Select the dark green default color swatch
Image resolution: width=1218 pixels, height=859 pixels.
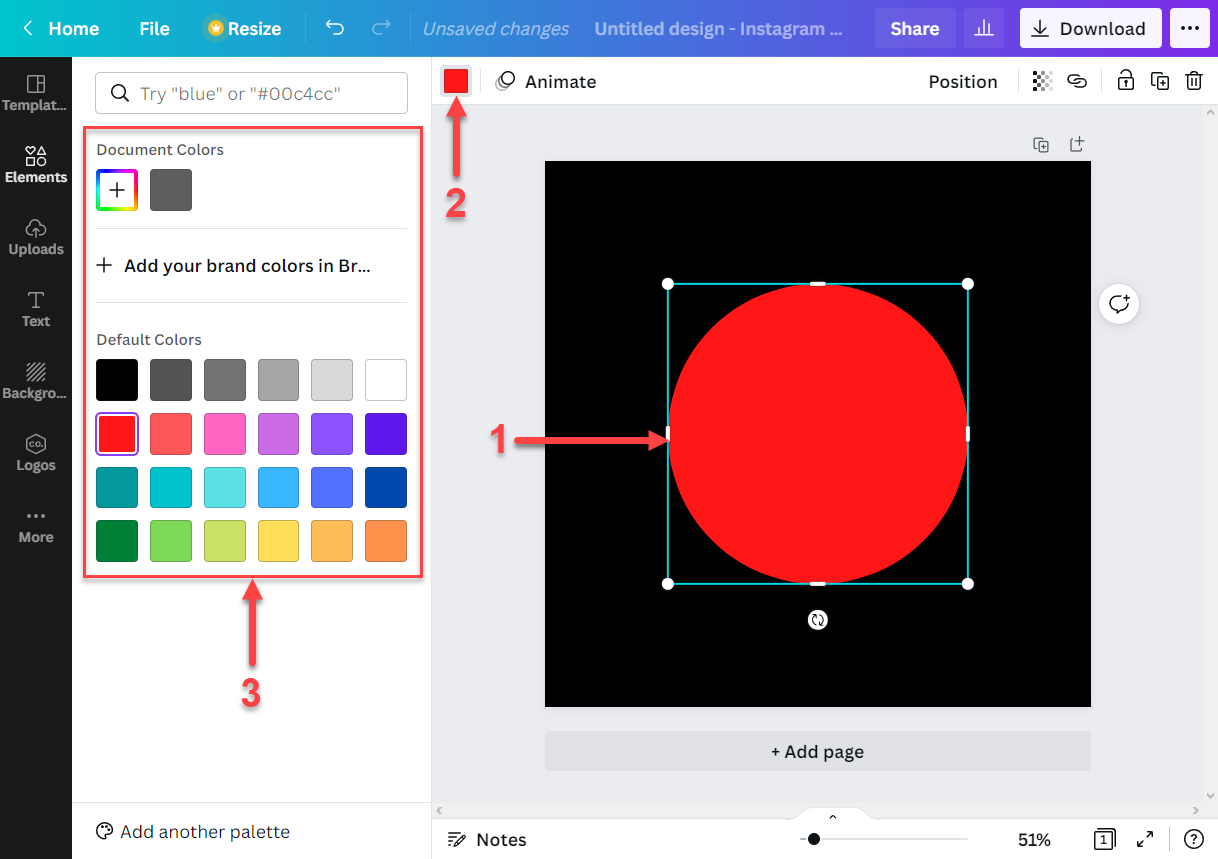116,541
